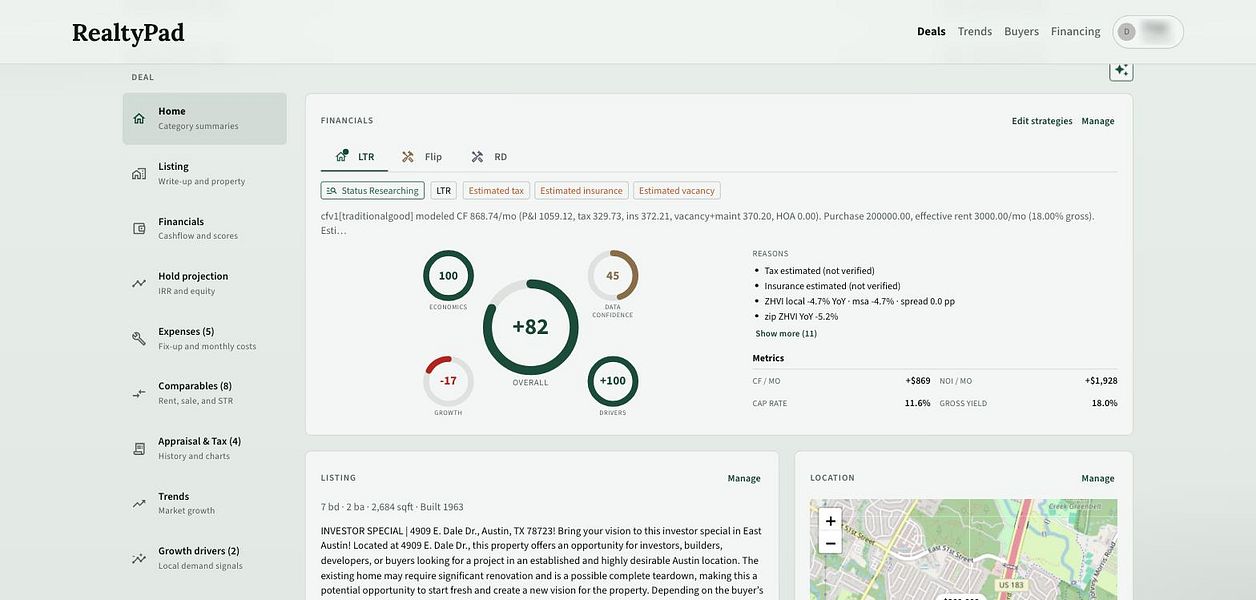This screenshot has height=600, width=1256.
Task: Click 'Insurance estimated (not verified)' reason
Action: click(833, 286)
